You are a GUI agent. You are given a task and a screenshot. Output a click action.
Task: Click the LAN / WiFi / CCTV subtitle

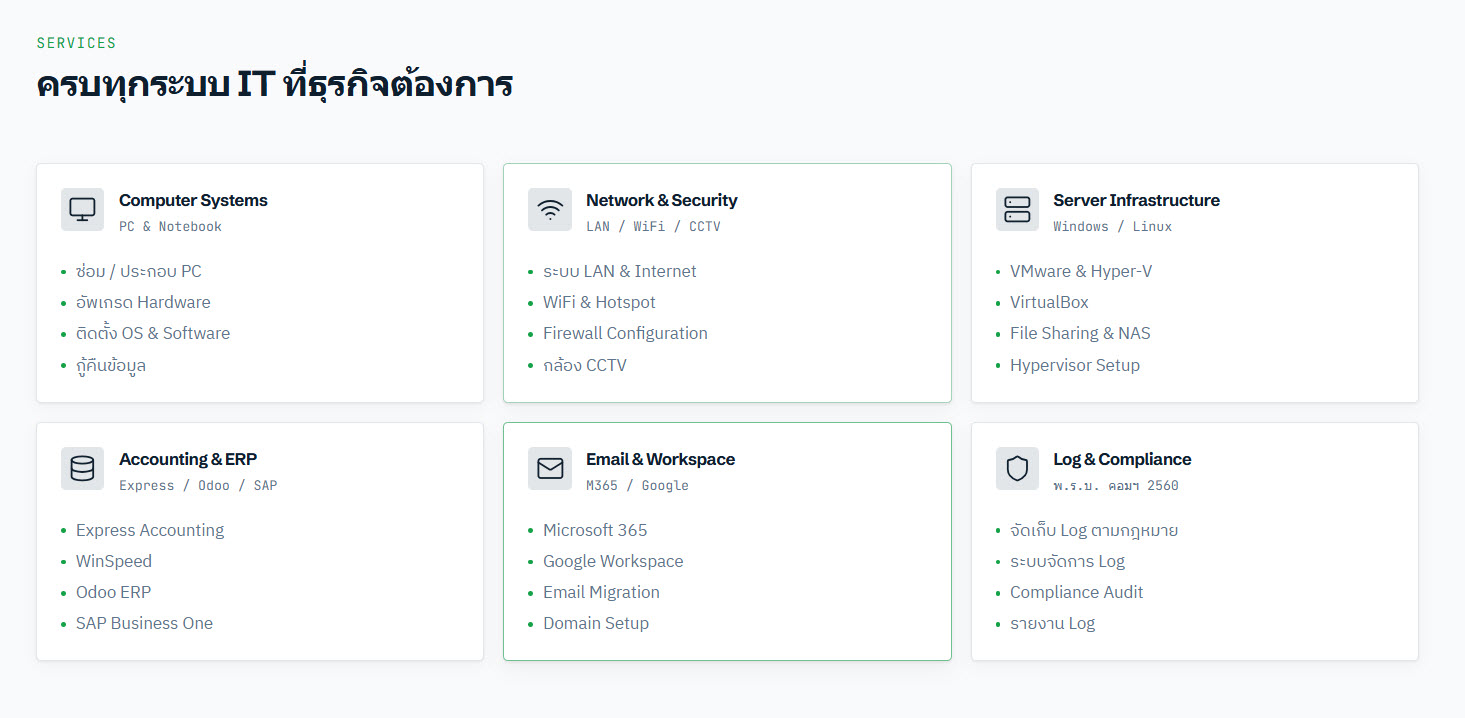pos(653,227)
